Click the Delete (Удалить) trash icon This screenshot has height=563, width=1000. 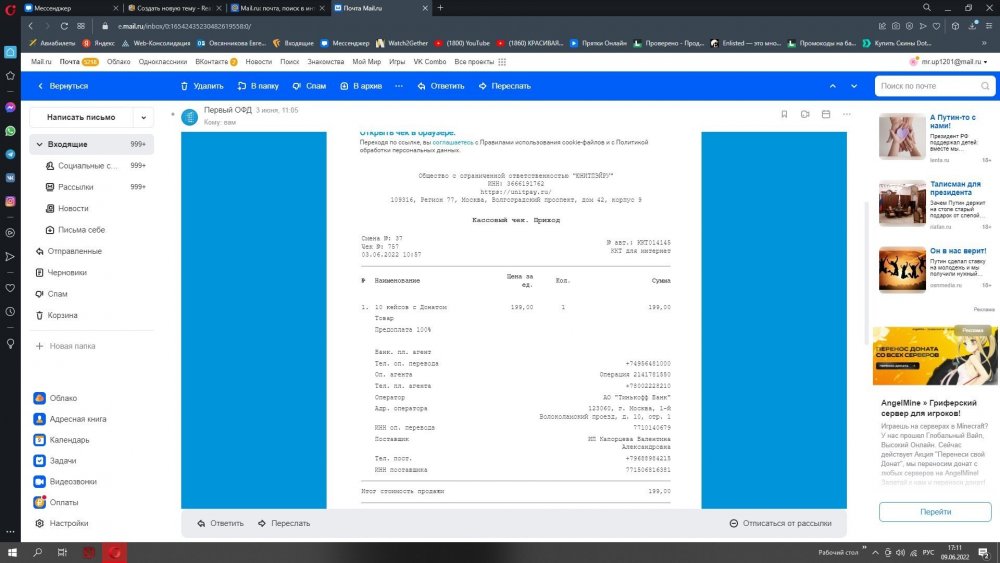click(x=184, y=86)
